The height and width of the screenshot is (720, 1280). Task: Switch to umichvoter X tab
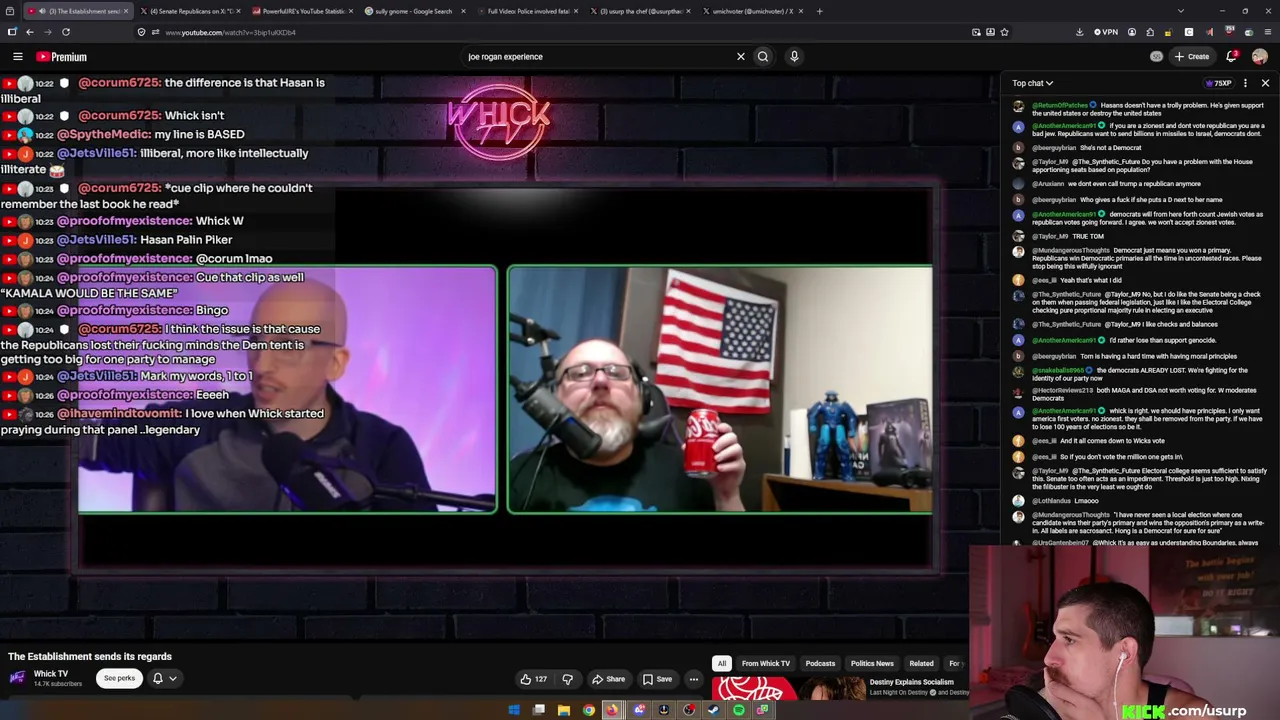point(753,11)
